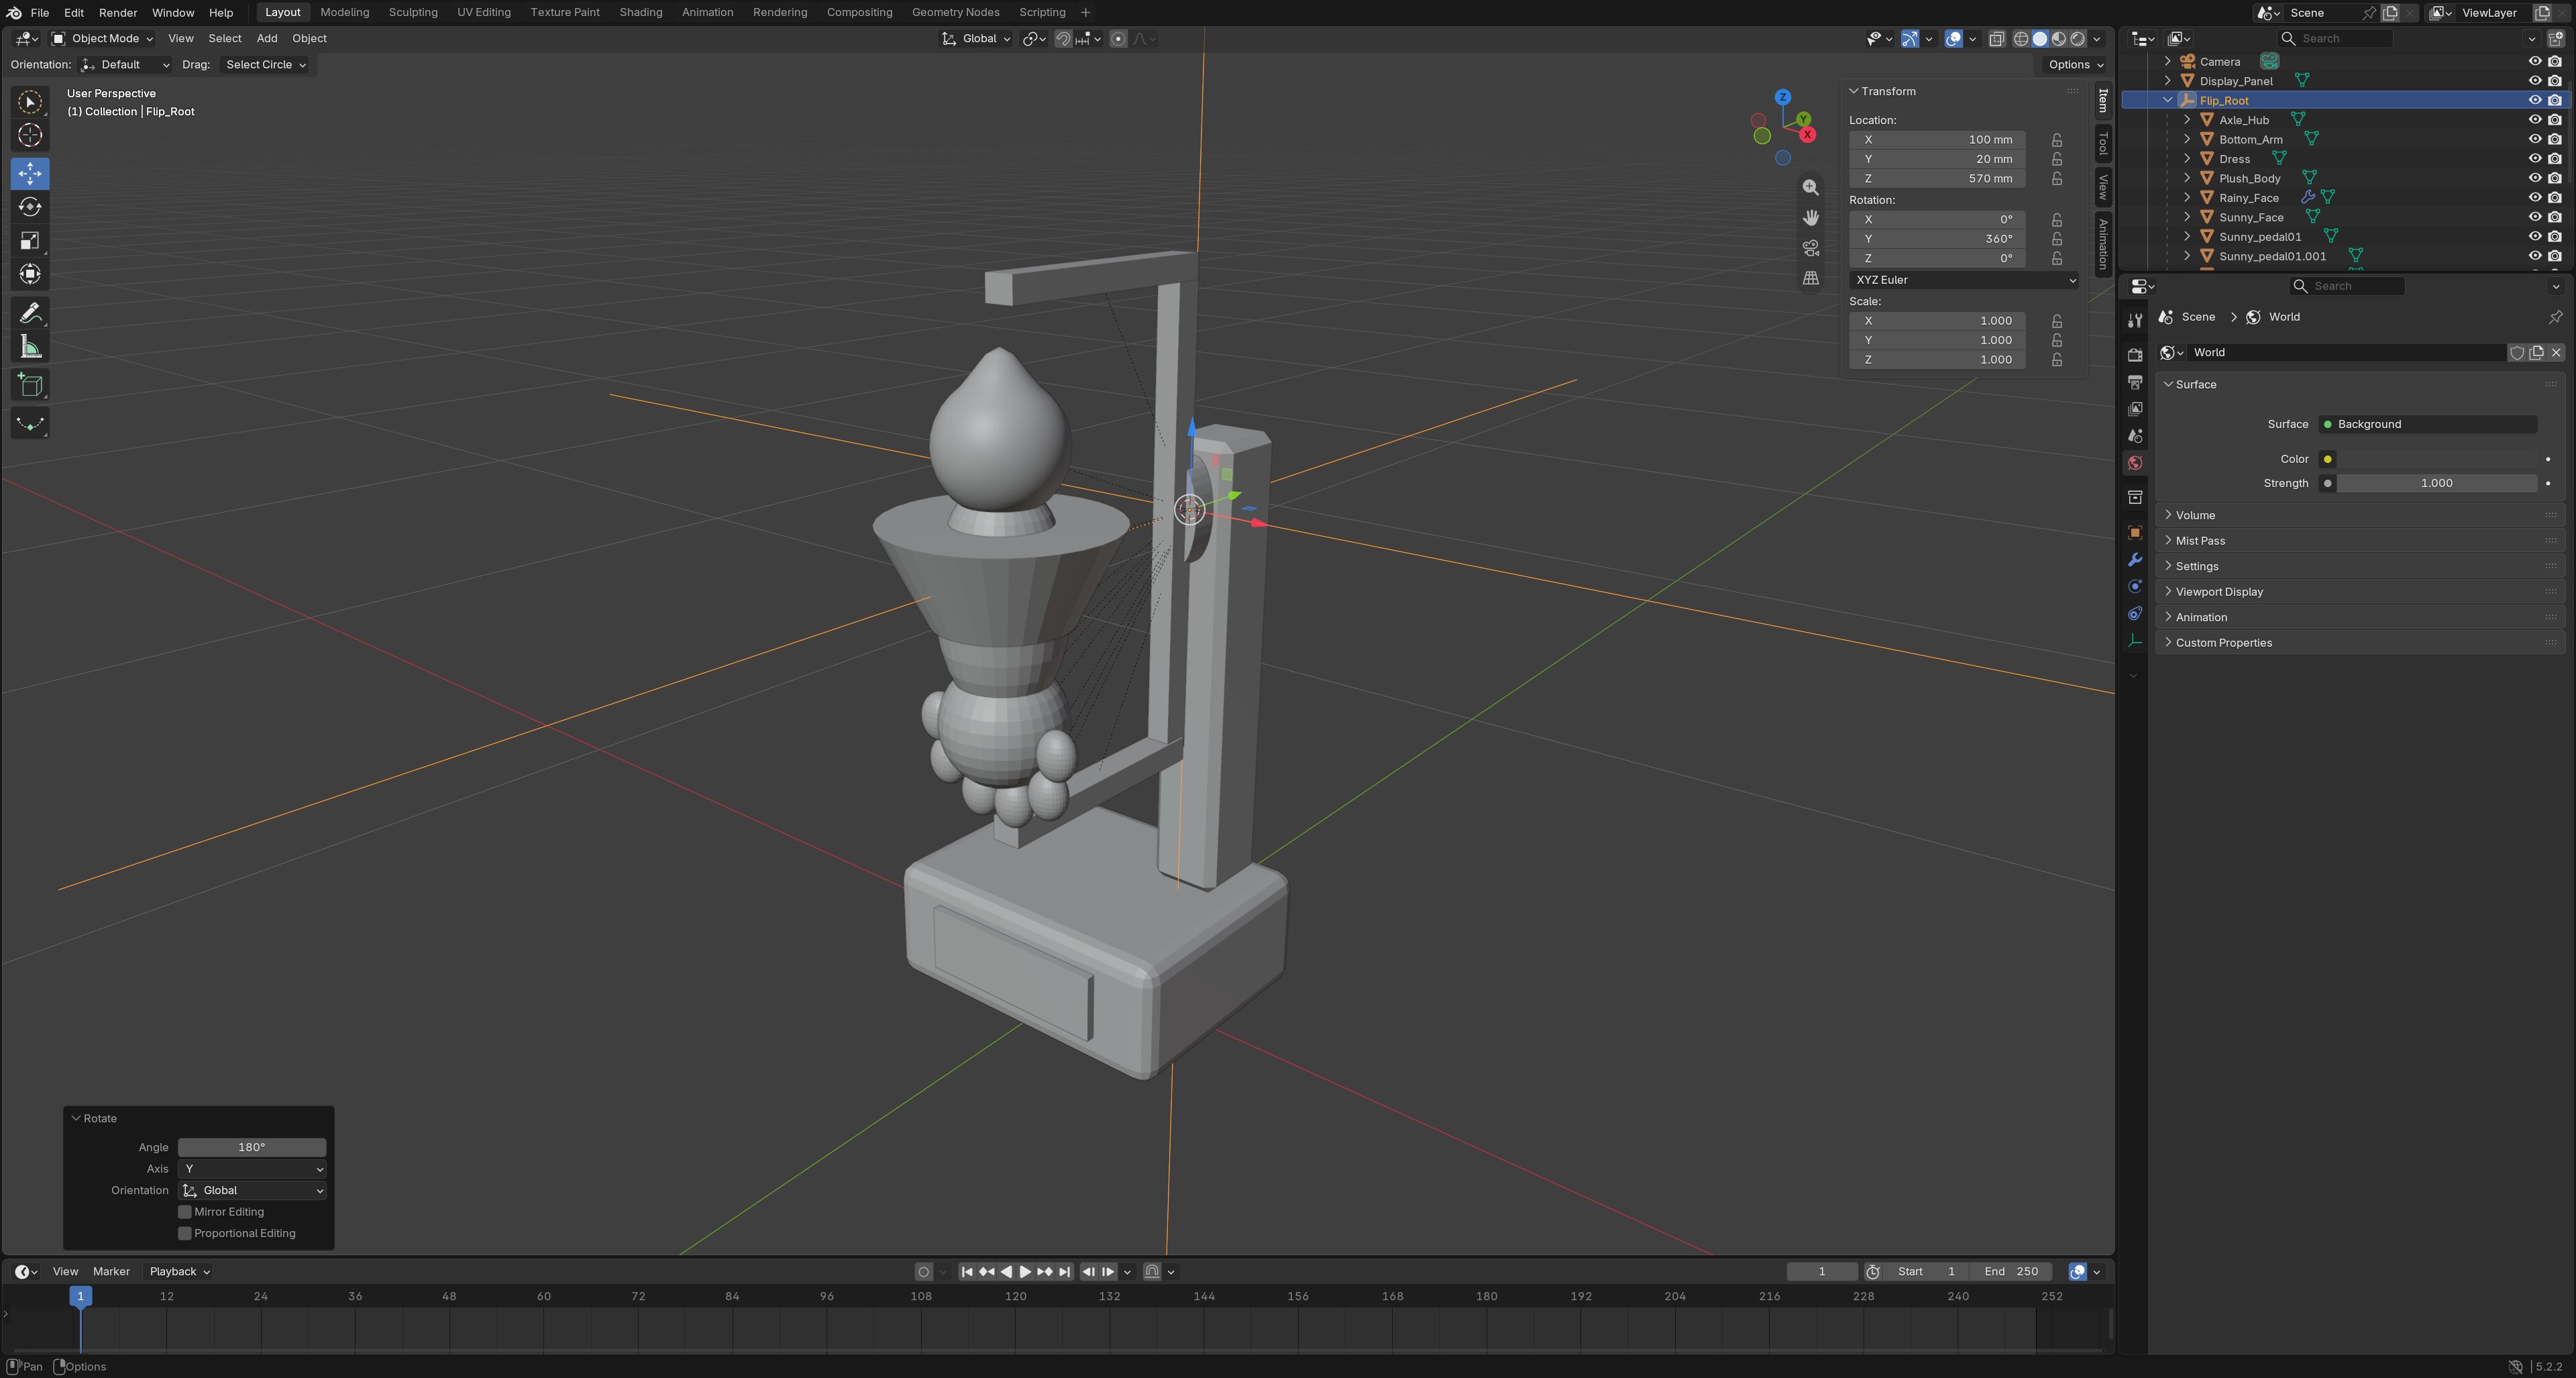Open the Object properties tab icon
2576x1378 pixels.
click(x=2134, y=533)
